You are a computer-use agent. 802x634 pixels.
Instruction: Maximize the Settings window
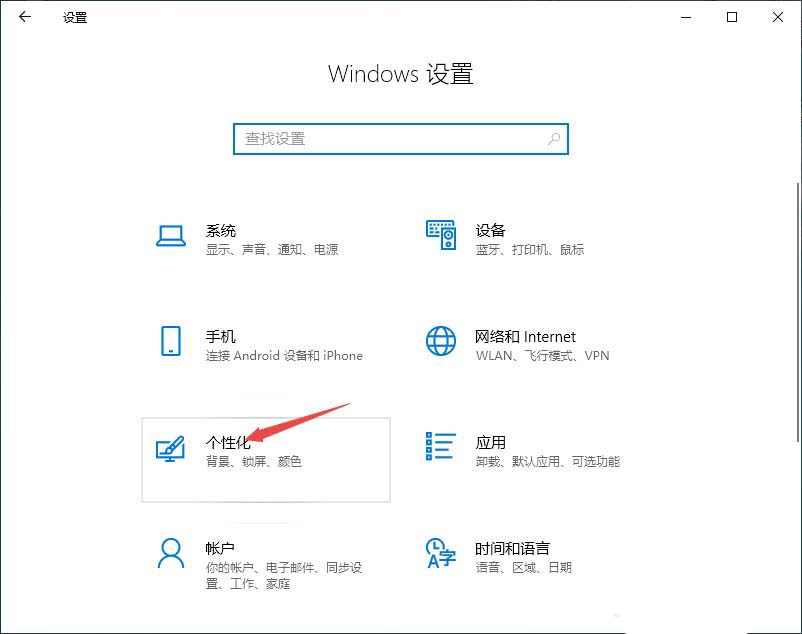(732, 17)
